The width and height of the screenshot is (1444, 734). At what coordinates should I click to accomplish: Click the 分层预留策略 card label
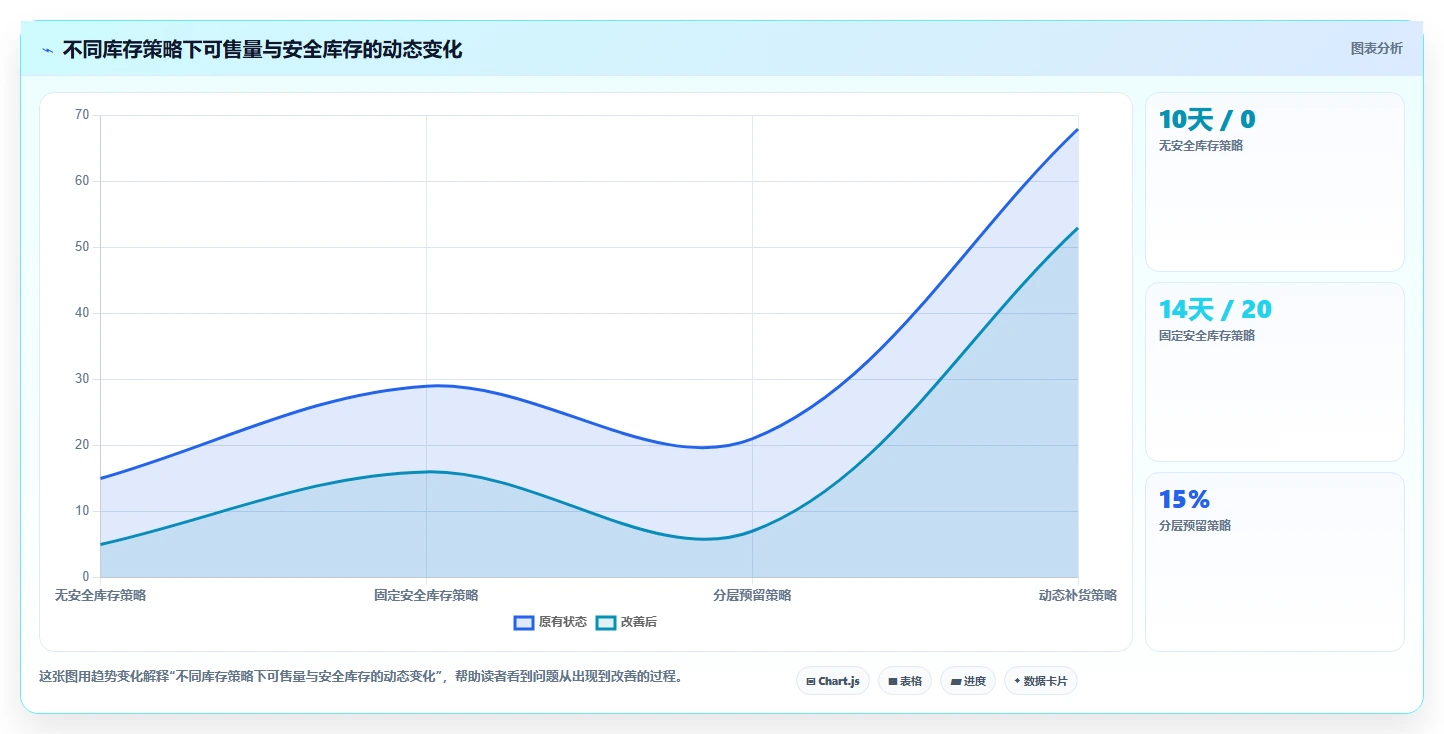(x=1195, y=526)
